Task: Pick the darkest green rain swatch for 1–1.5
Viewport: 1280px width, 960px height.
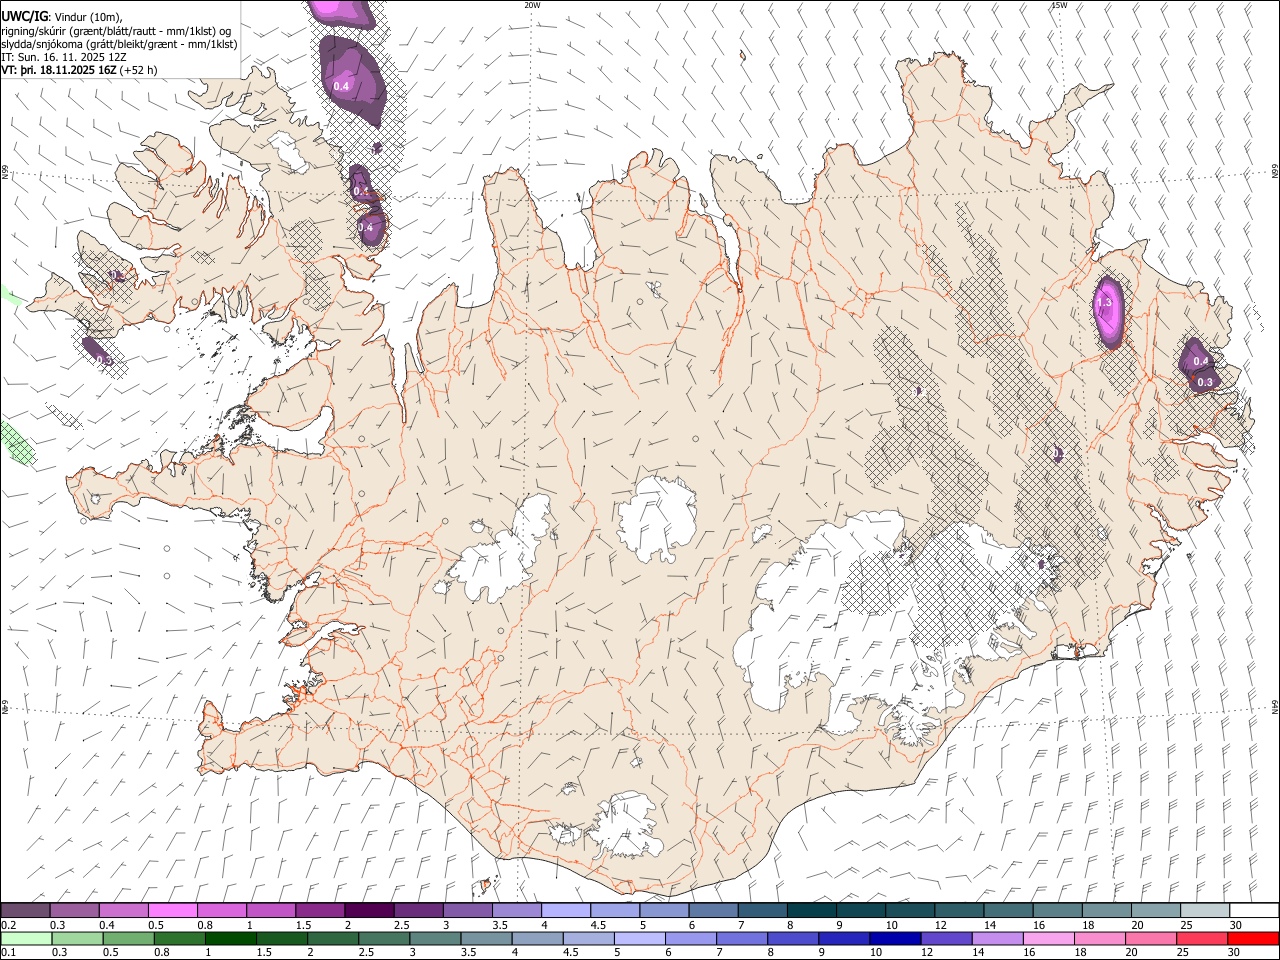Action: (x=230, y=939)
